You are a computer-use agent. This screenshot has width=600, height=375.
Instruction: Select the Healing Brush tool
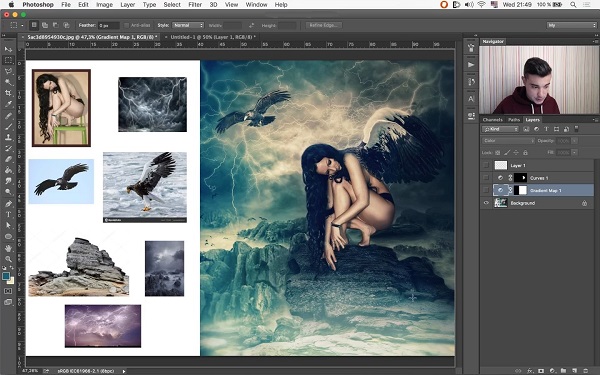coord(8,116)
